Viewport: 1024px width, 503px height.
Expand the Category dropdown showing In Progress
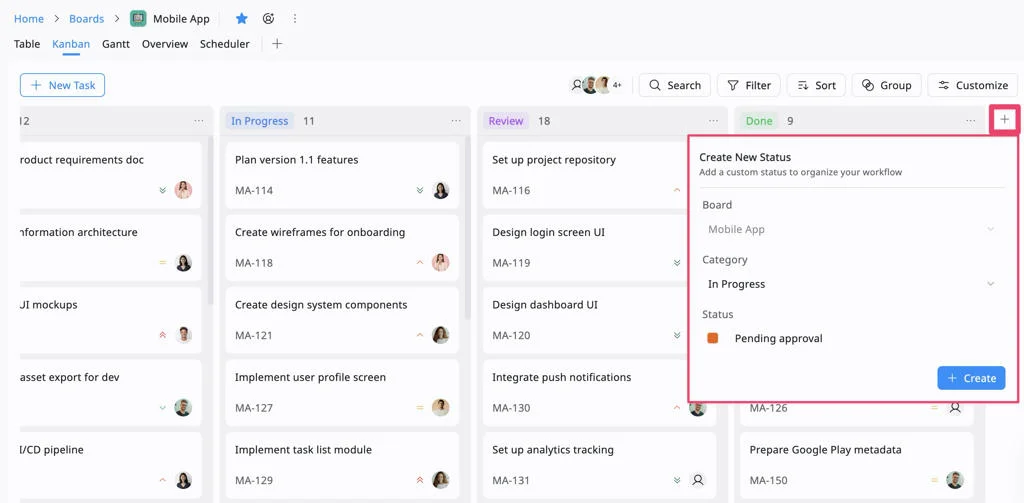click(851, 284)
